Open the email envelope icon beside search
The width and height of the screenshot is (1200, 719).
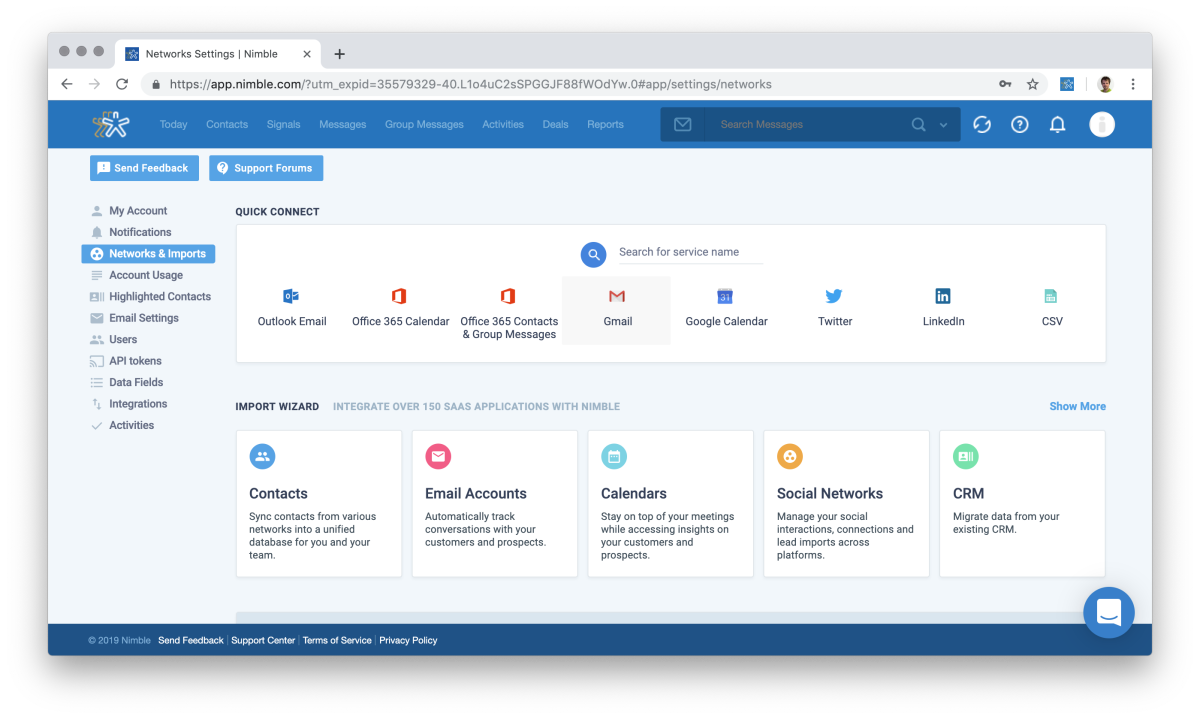(x=683, y=125)
